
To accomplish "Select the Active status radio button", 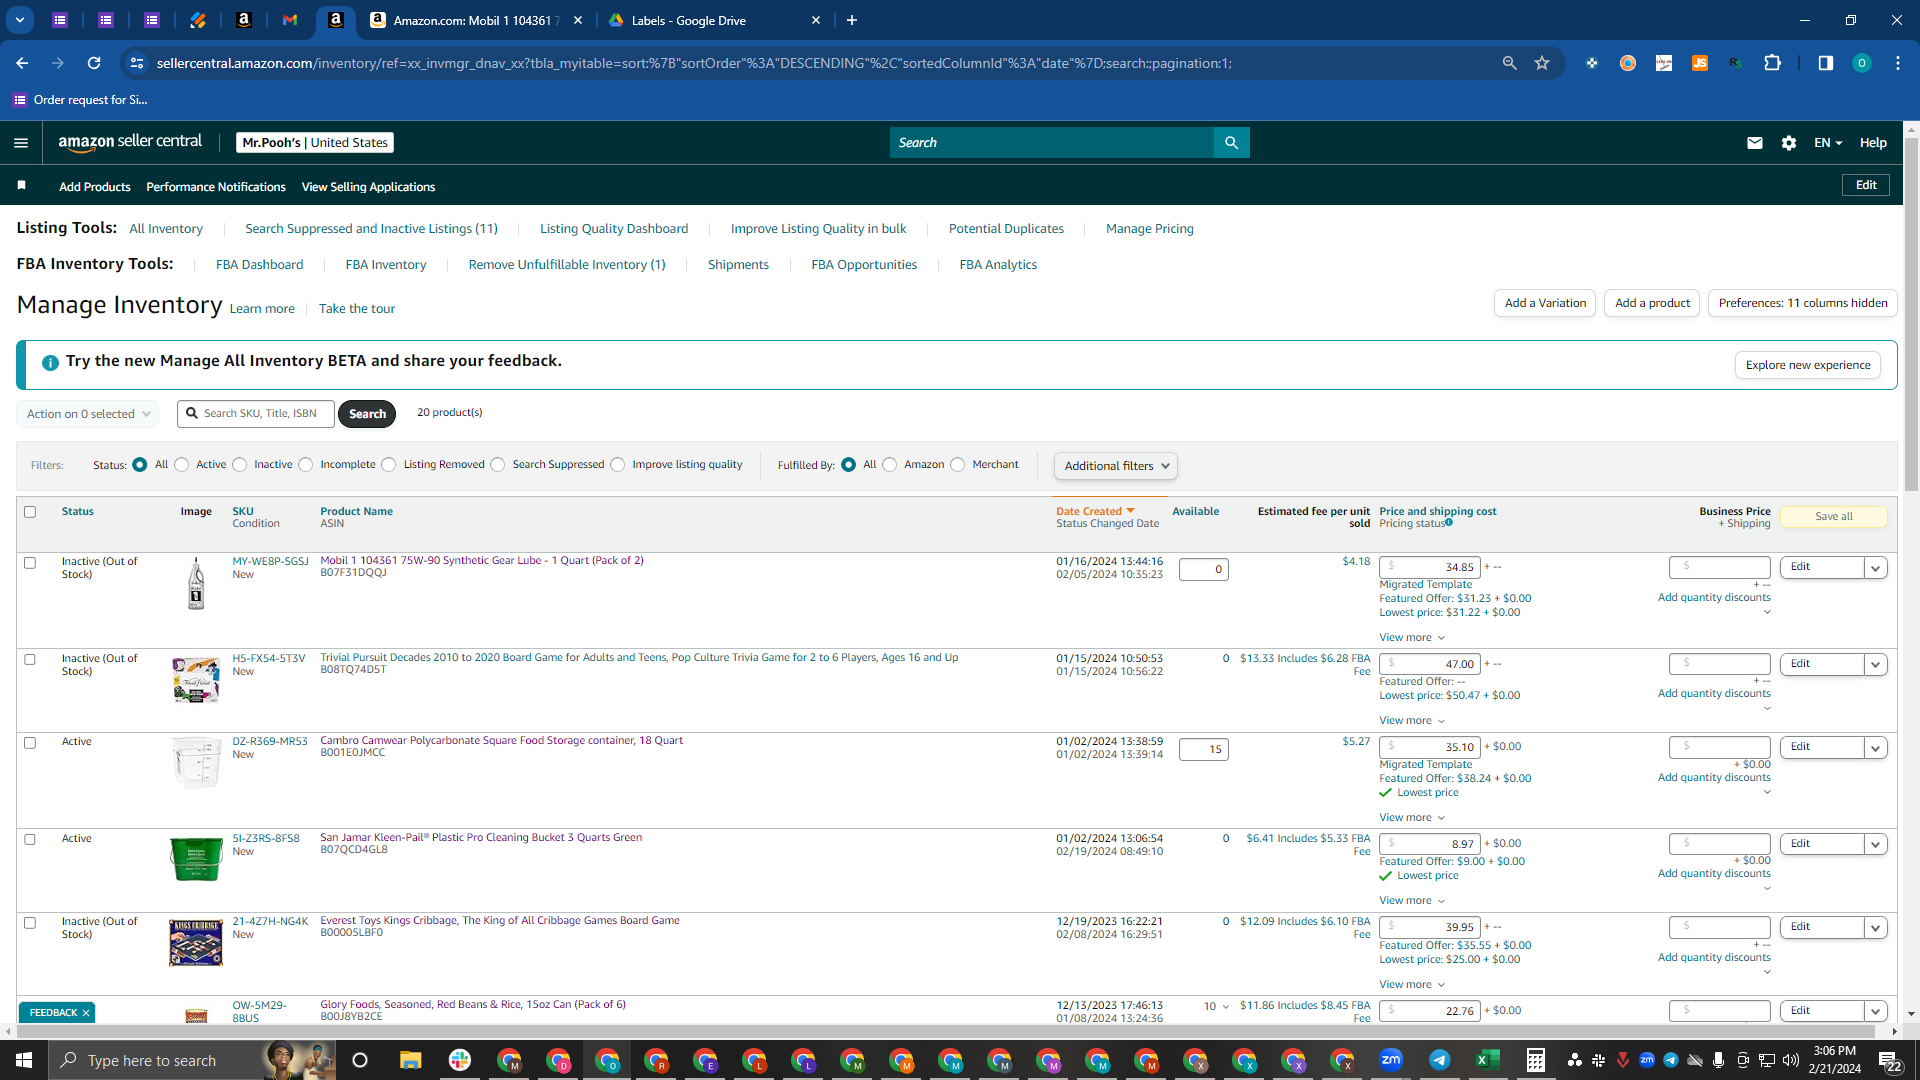I will 181,465.
